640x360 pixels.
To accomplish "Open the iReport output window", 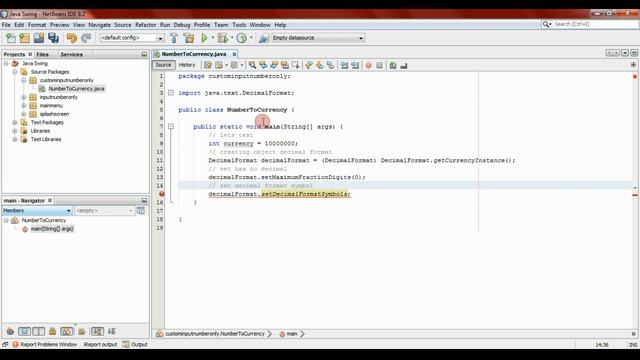I will 100,344.
